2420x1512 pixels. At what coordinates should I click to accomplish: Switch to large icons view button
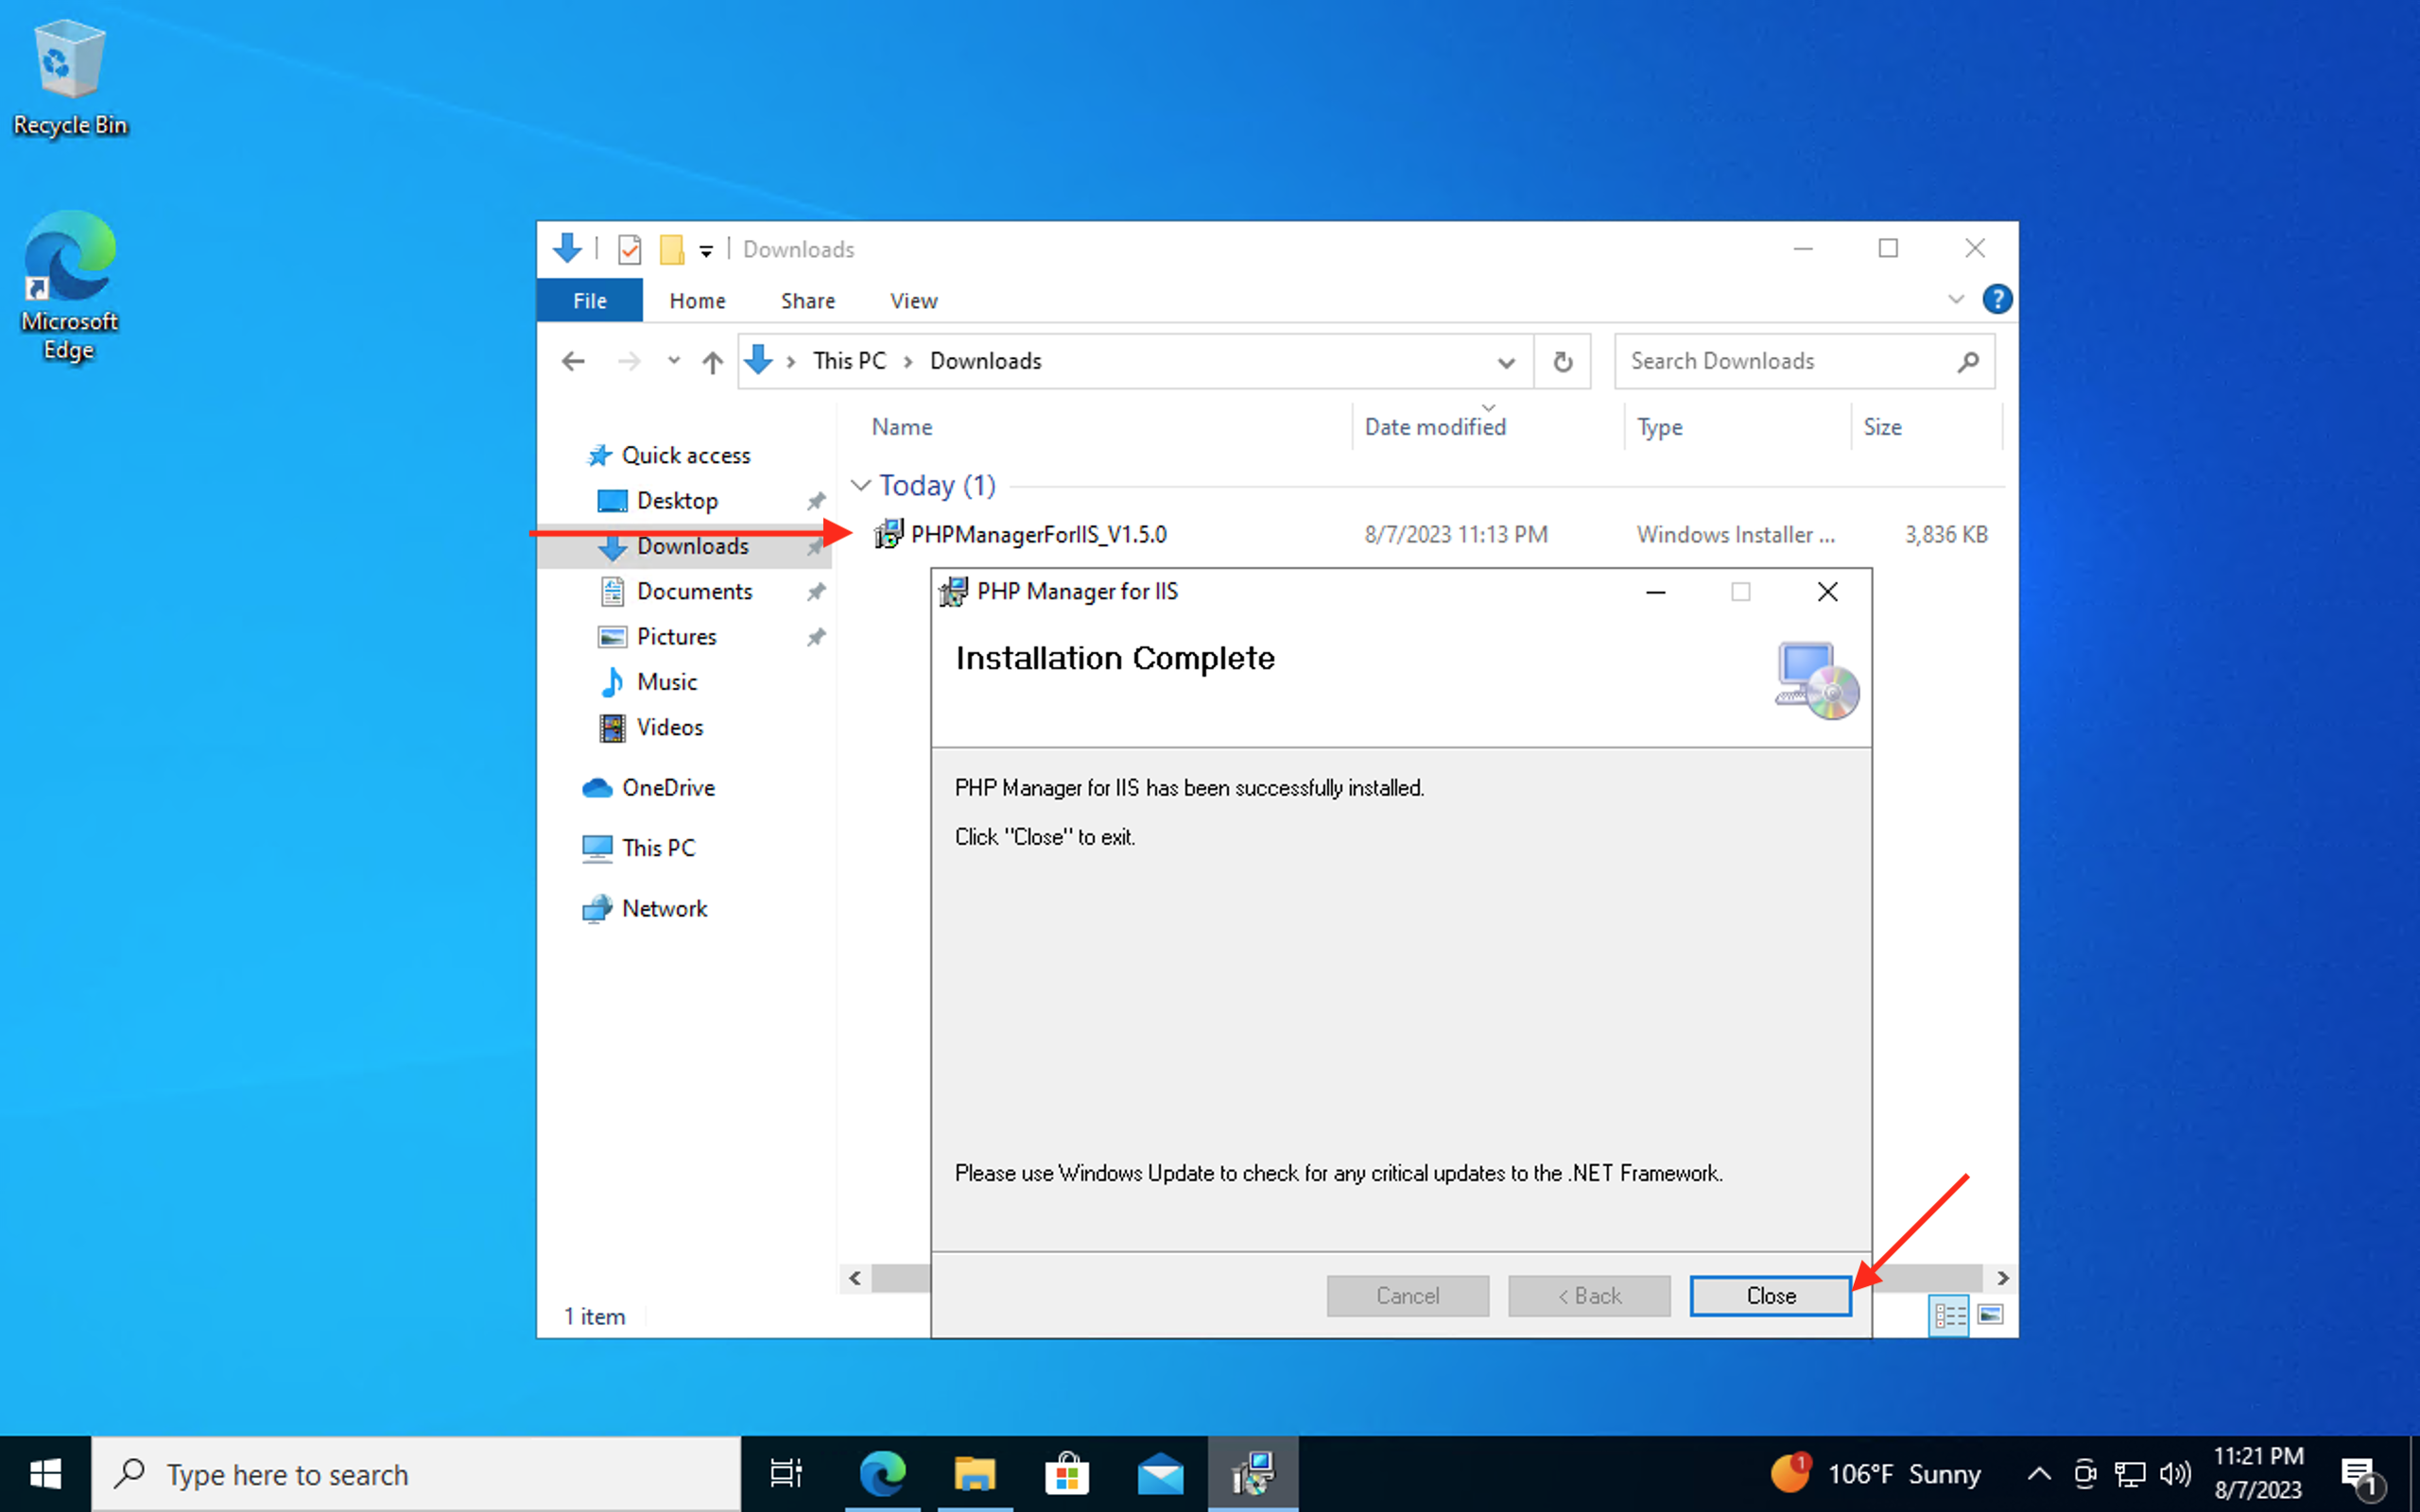1990,1314
